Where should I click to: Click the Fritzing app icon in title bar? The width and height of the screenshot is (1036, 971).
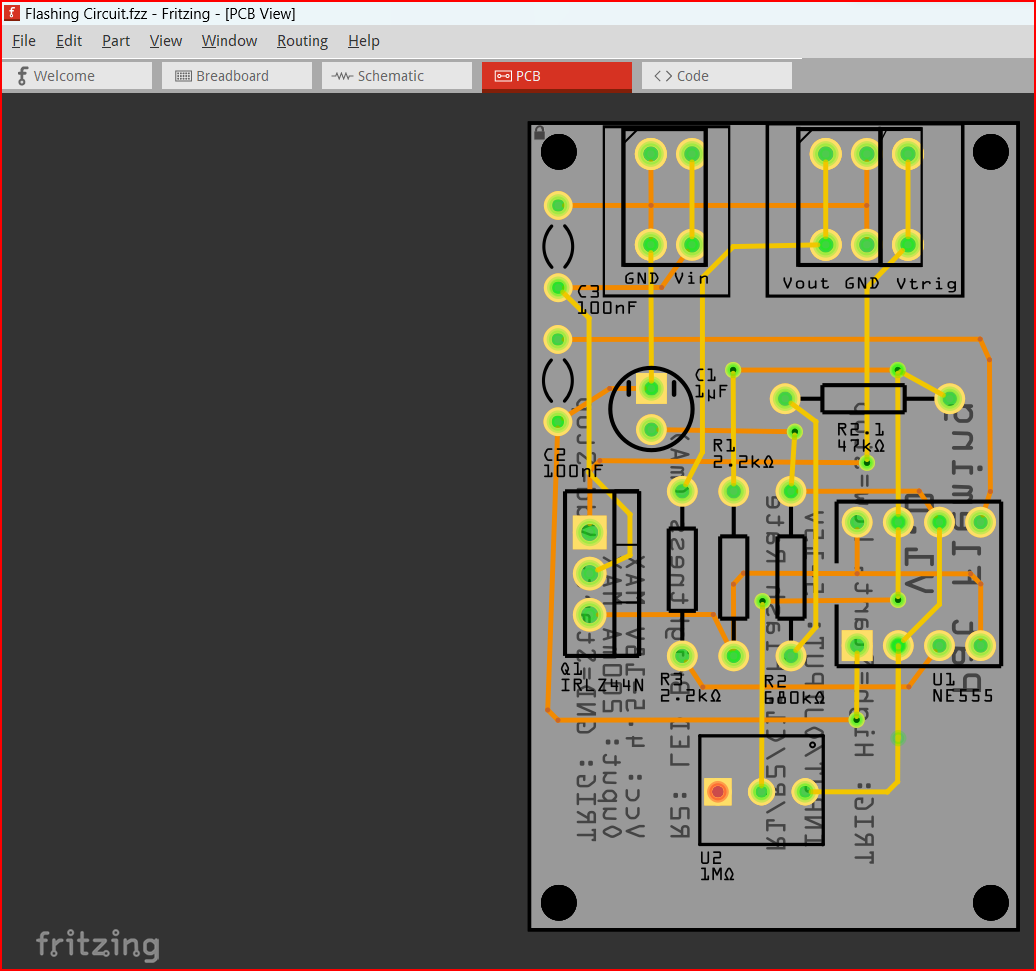click(x=12, y=14)
